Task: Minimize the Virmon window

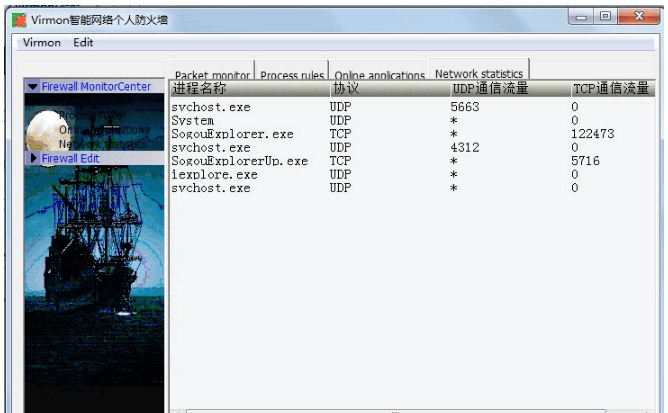Action: tap(581, 17)
